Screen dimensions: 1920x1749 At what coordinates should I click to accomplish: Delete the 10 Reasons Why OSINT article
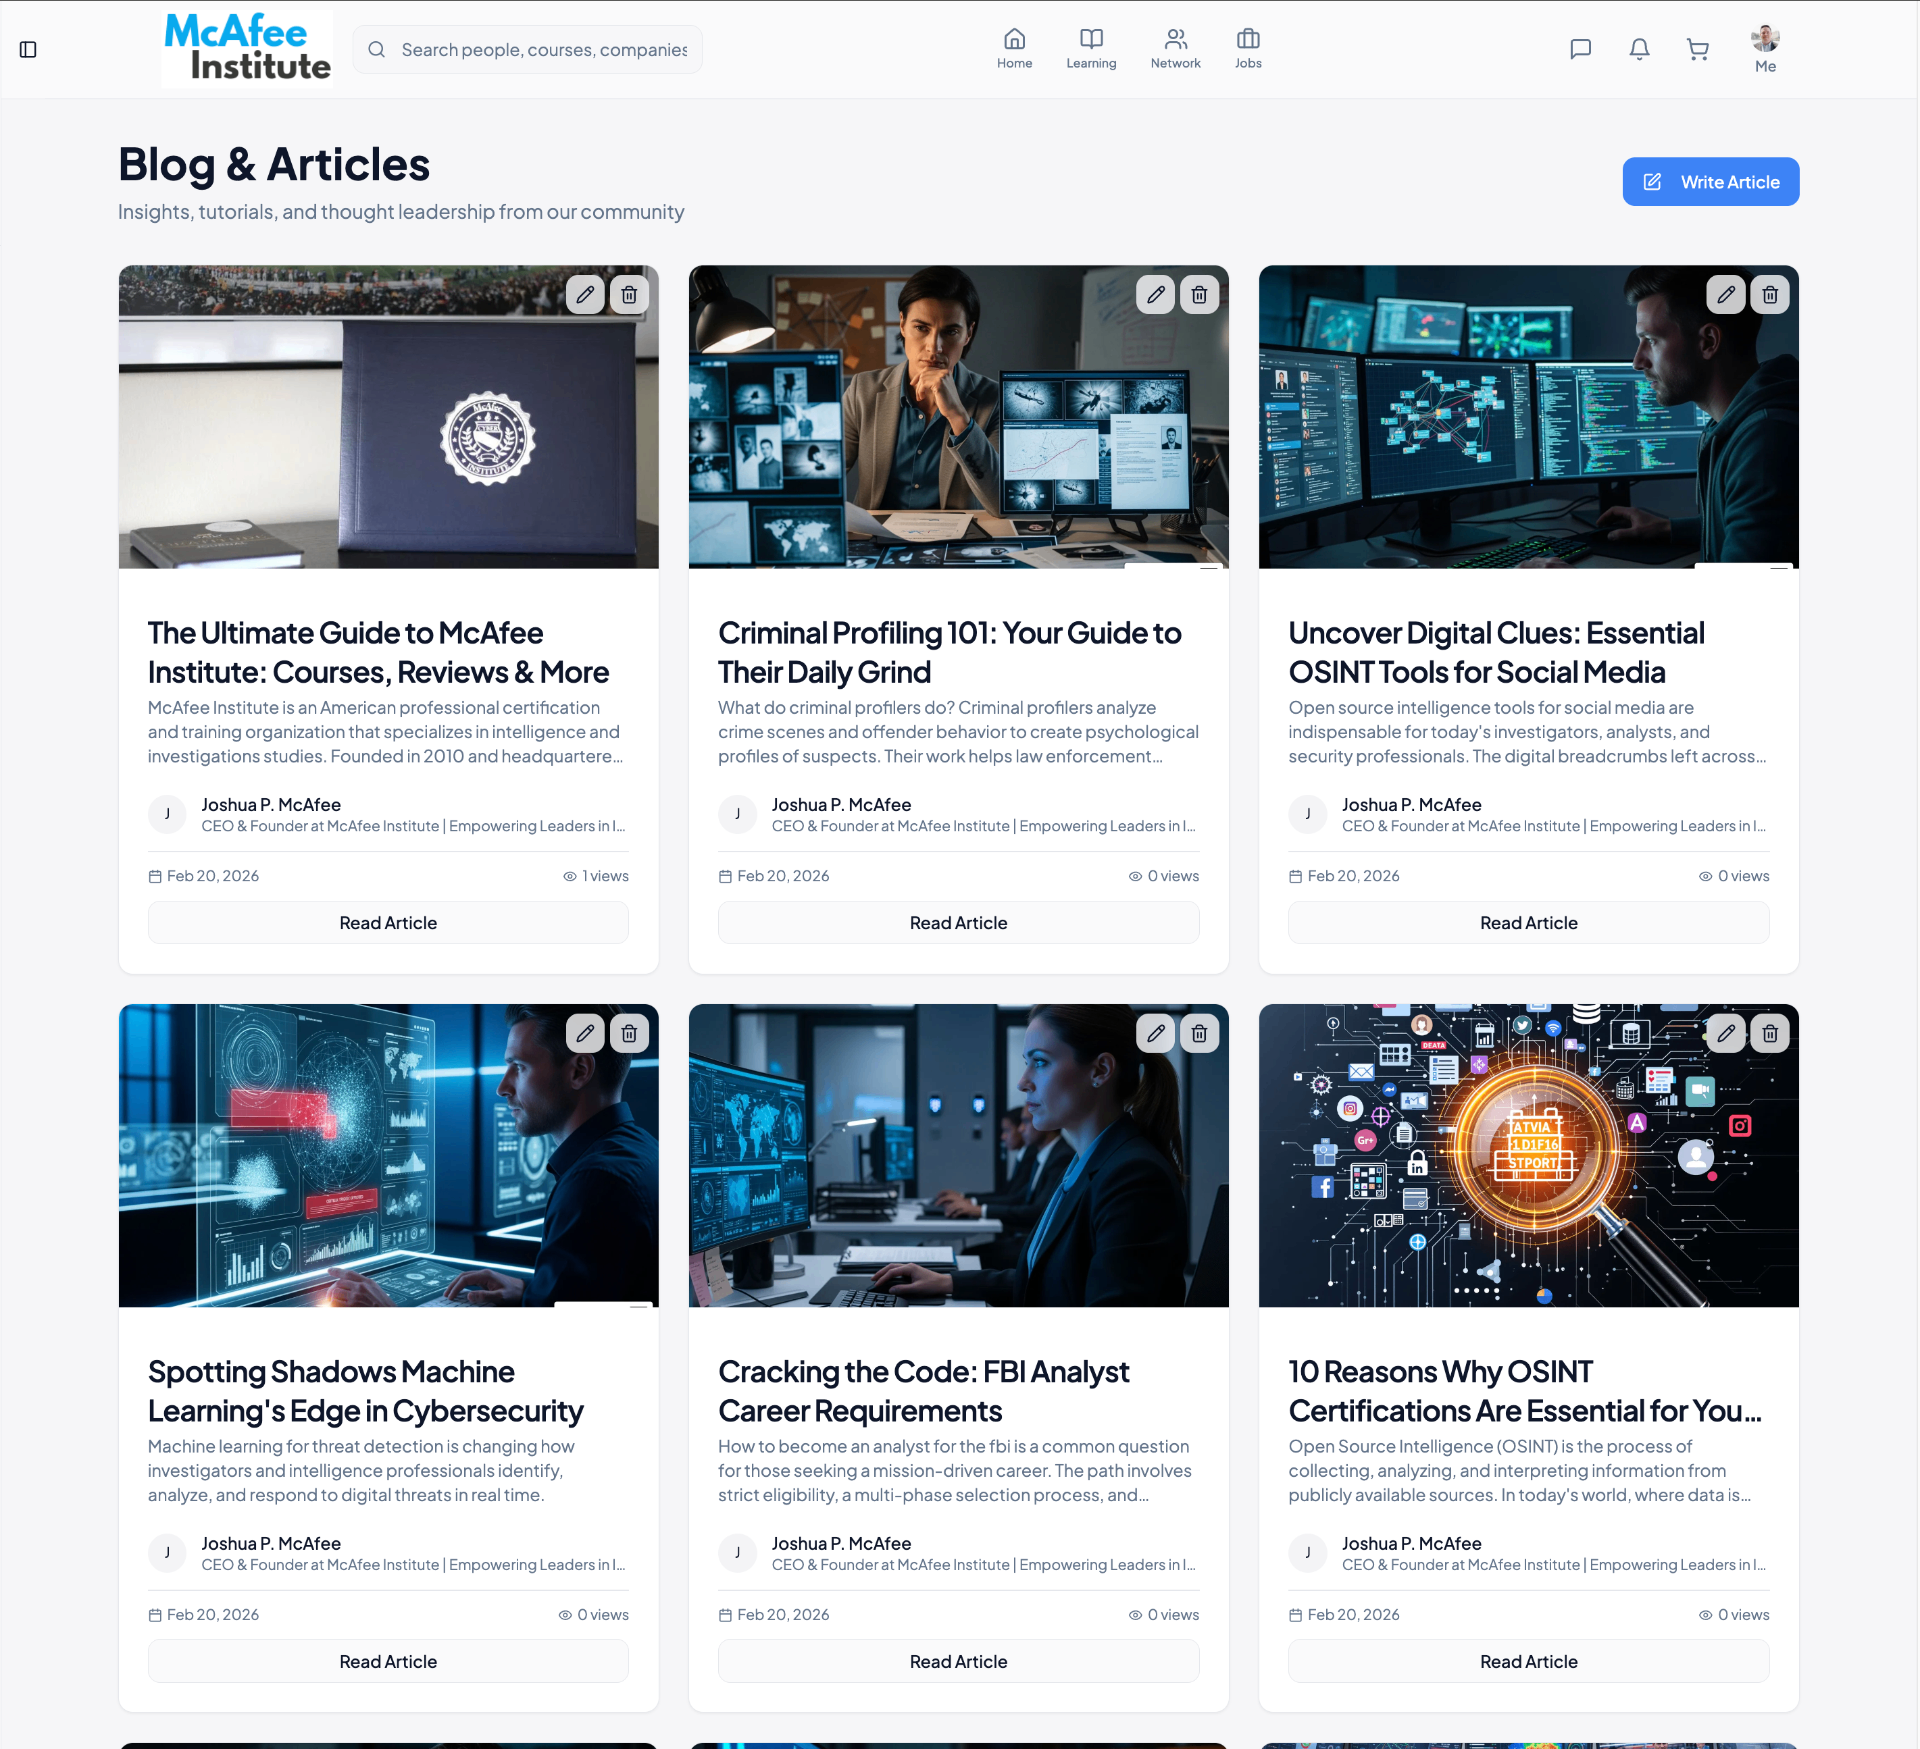pos(1770,1034)
